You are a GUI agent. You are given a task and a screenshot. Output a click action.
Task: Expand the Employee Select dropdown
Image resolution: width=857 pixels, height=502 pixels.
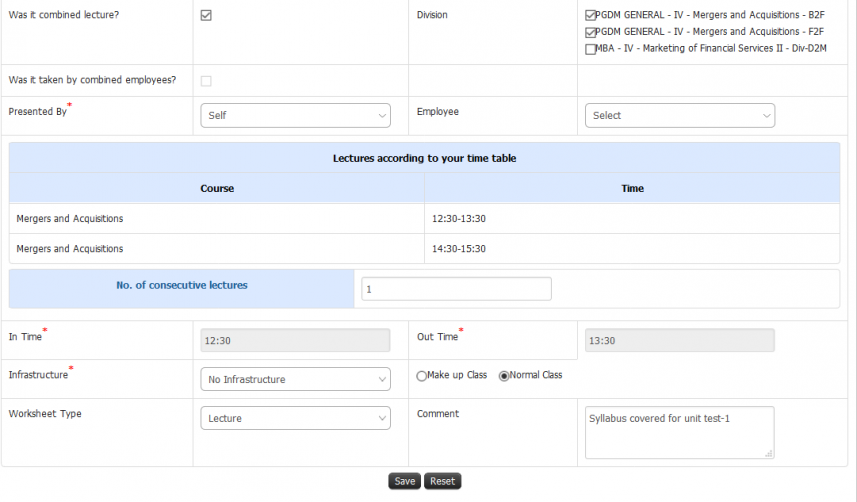[x=680, y=115]
